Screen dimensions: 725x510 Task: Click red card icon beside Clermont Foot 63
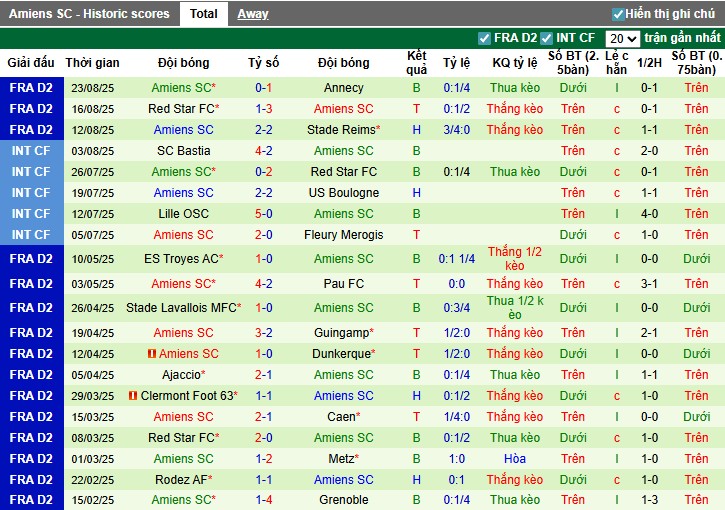click(133, 396)
